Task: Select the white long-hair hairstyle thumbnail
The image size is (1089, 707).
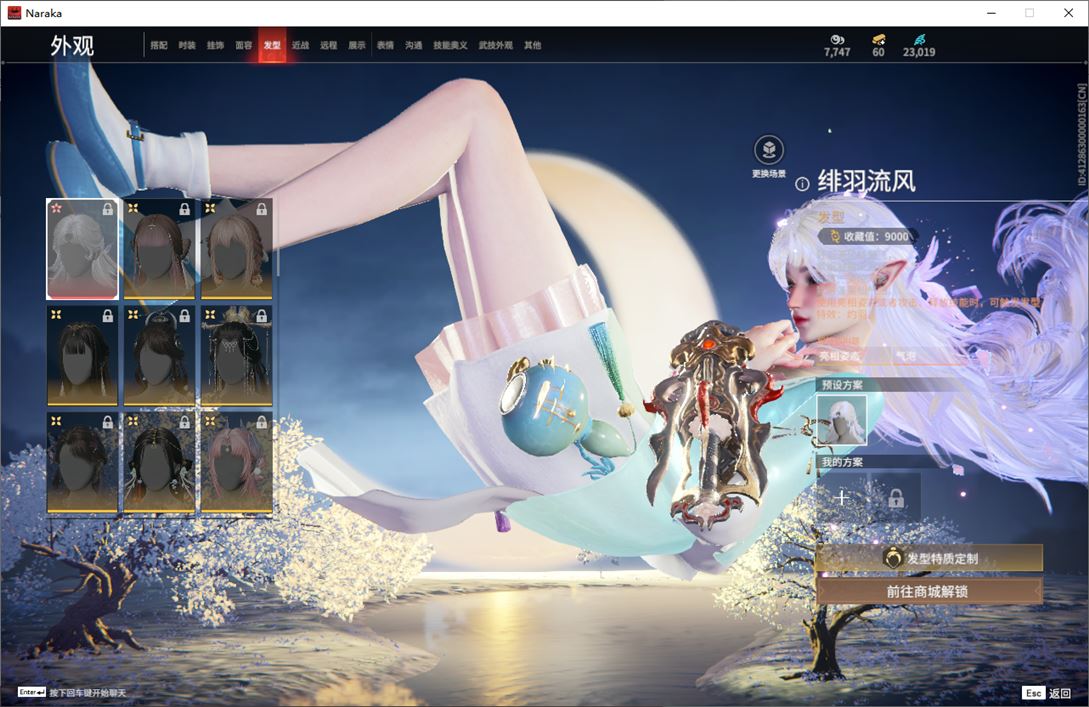Action: [83, 249]
